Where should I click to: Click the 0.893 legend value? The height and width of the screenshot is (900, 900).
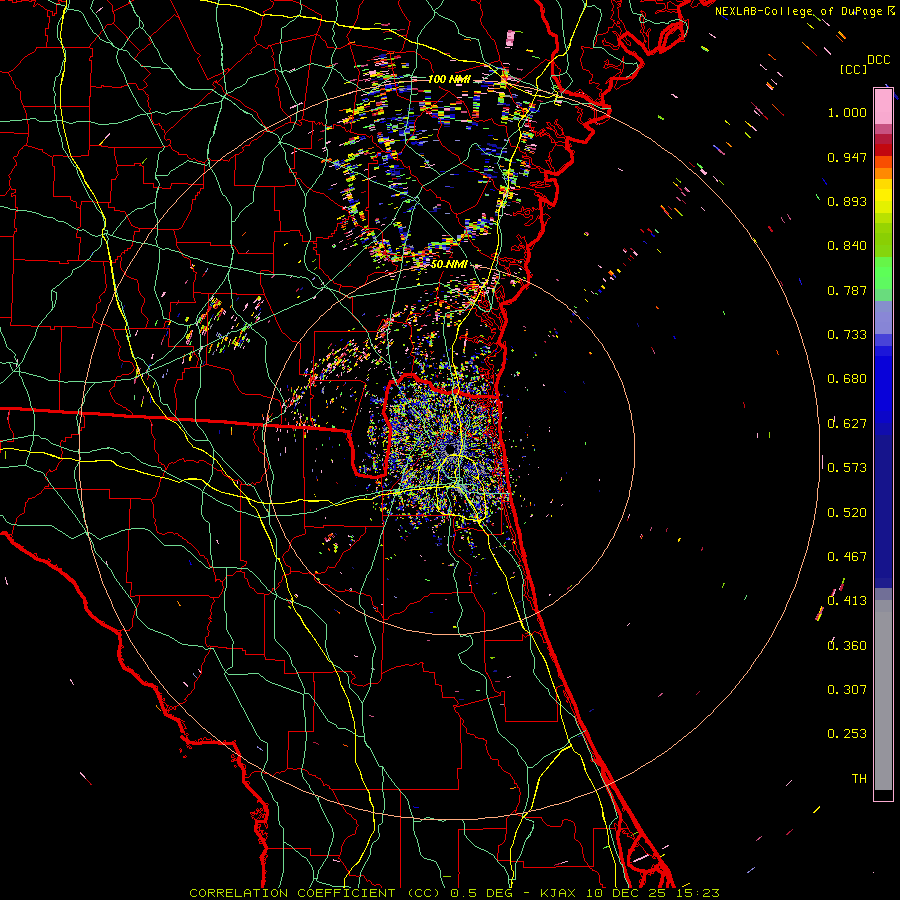coord(847,201)
